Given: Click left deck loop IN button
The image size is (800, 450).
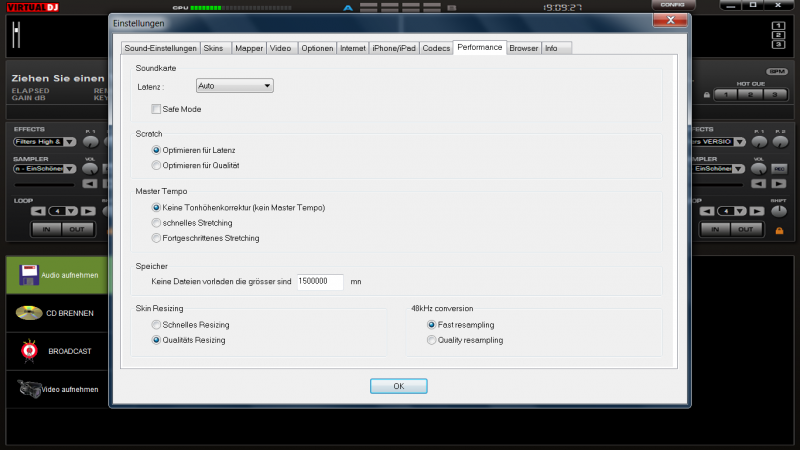Looking at the screenshot, I should click(x=46, y=230).
